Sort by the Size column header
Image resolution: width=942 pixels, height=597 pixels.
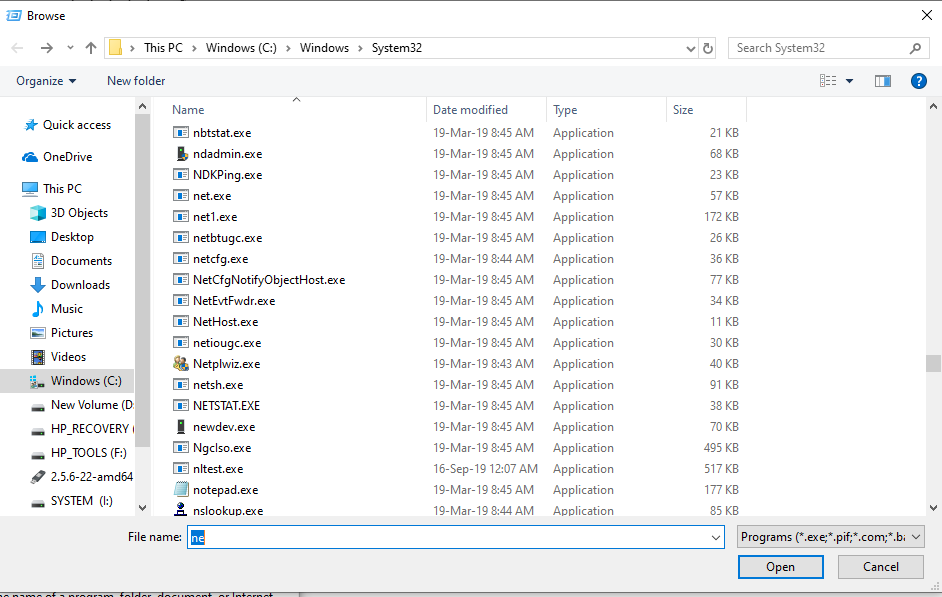pyautogui.click(x=683, y=110)
